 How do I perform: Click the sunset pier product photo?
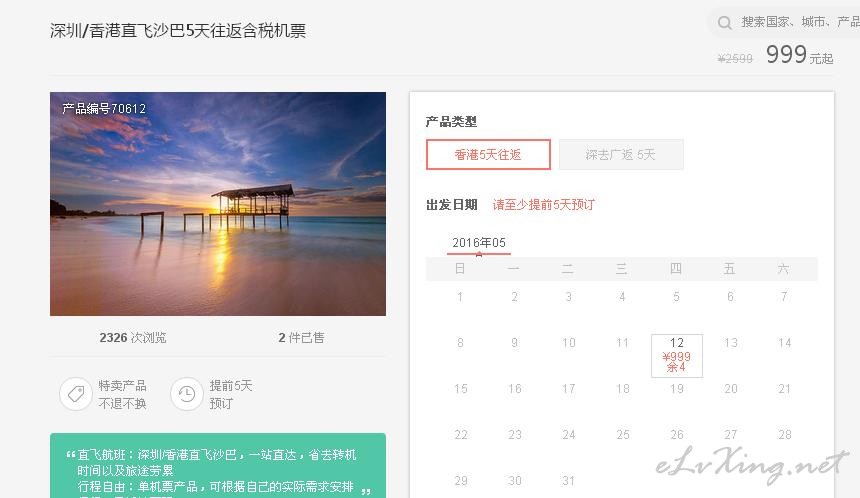(x=218, y=204)
